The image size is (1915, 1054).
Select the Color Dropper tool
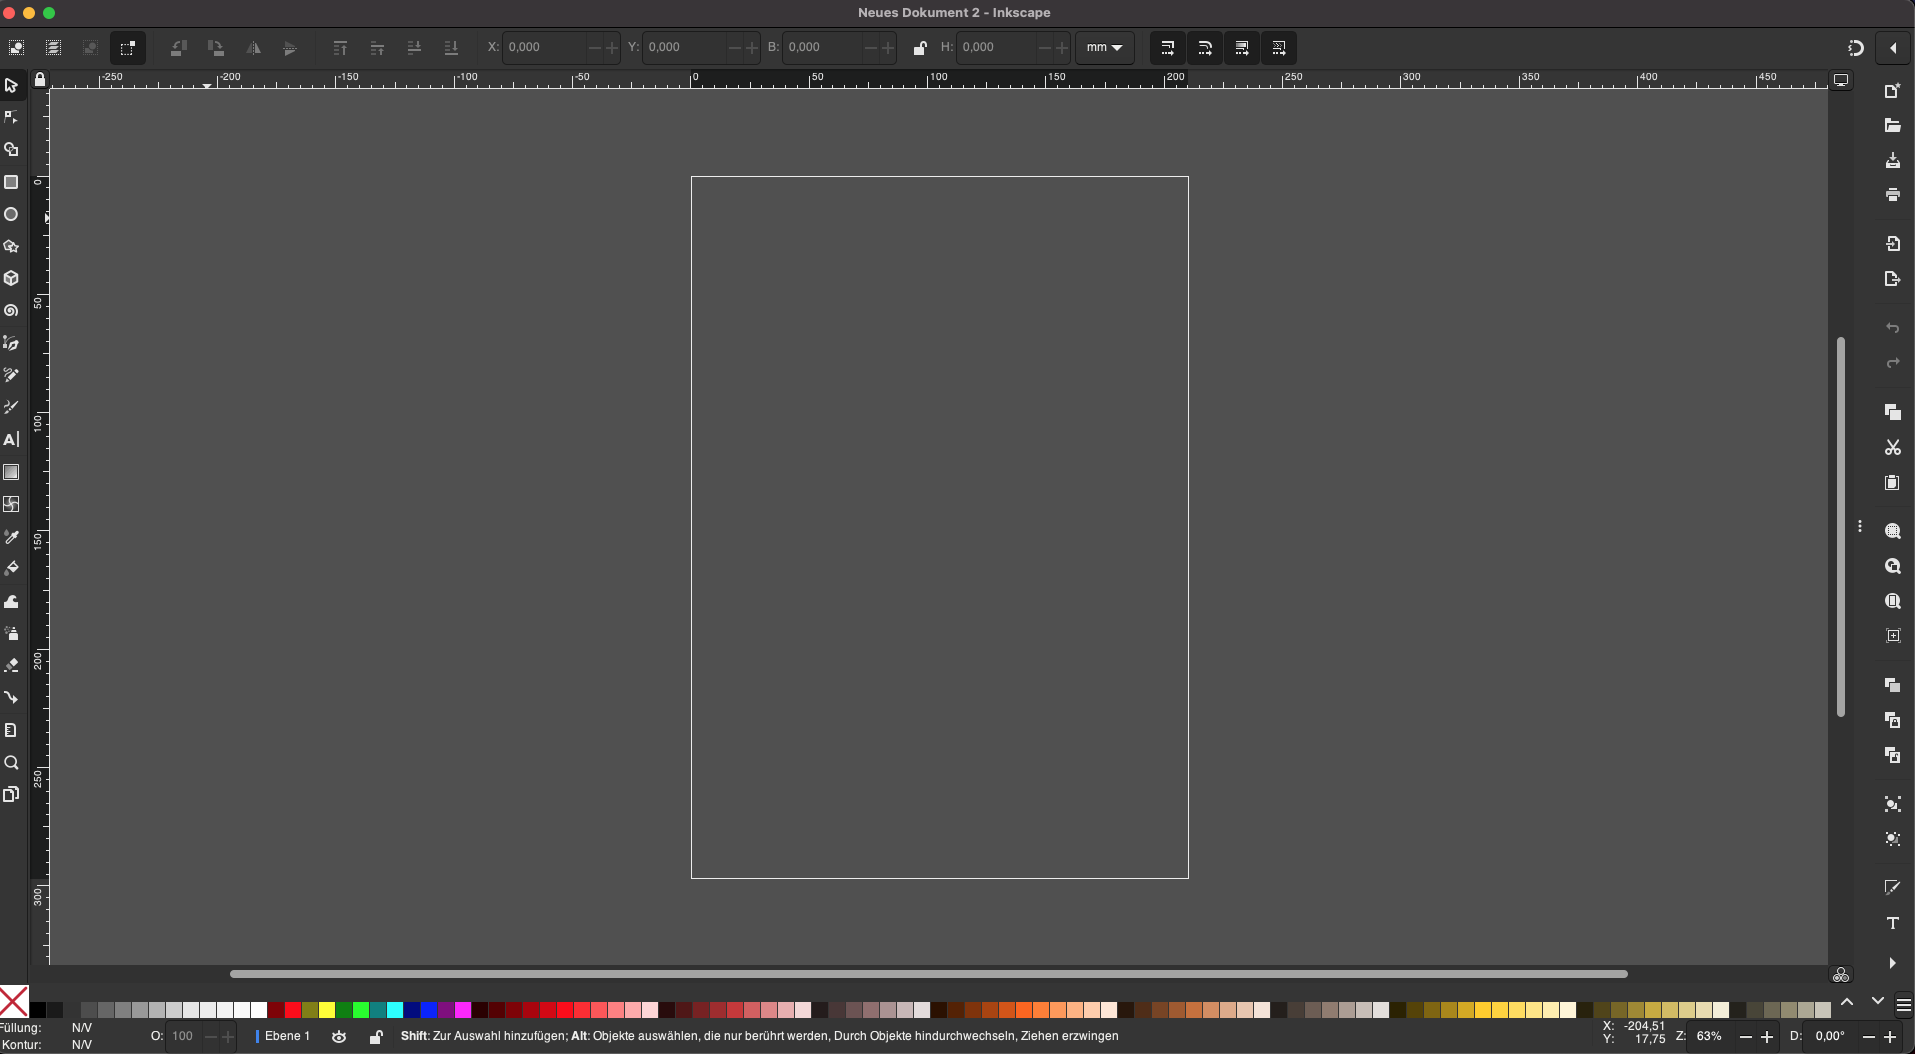[11, 537]
